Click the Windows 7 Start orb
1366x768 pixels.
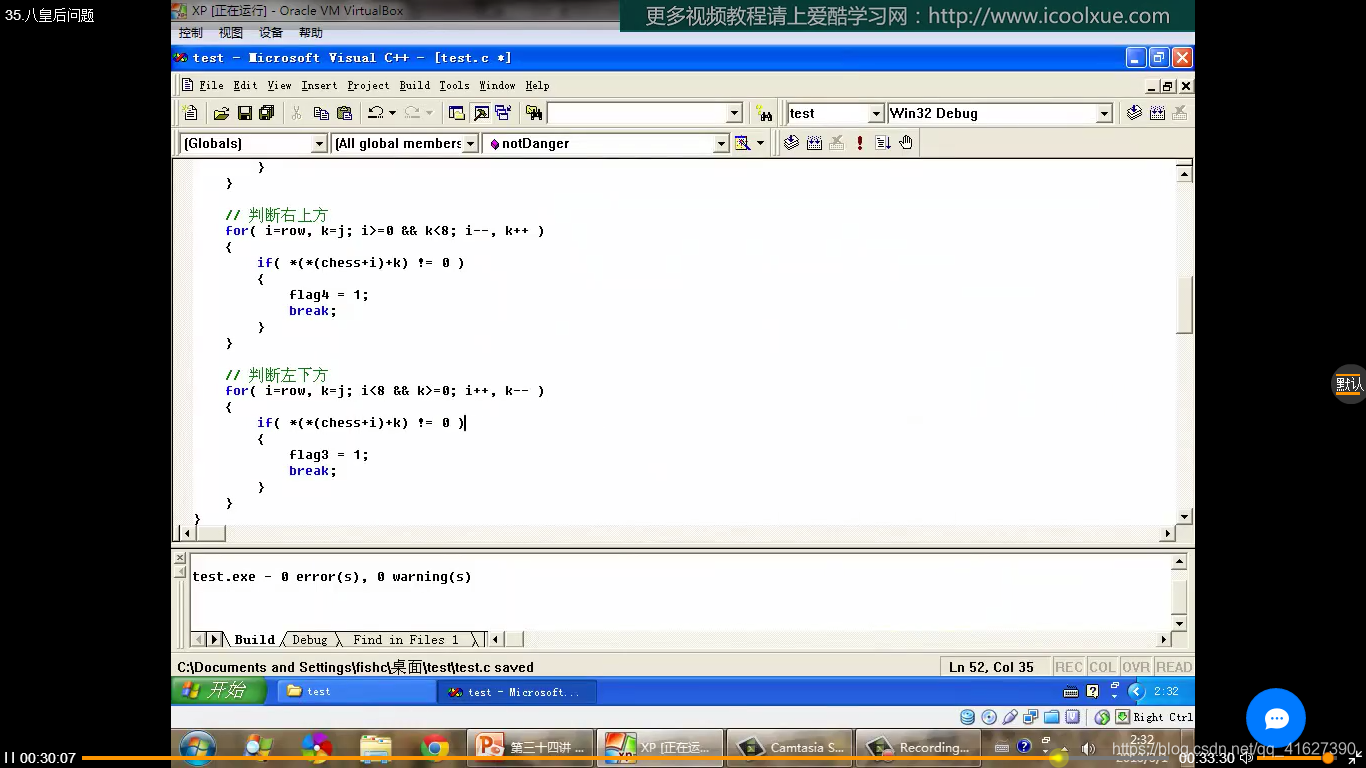click(x=198, y=747)
